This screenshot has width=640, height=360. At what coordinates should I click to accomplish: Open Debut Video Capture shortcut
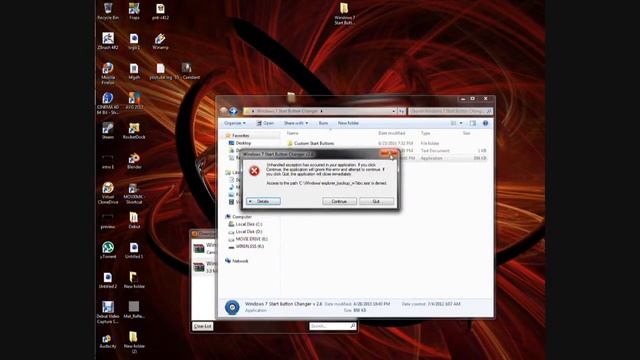click(108, 312)
